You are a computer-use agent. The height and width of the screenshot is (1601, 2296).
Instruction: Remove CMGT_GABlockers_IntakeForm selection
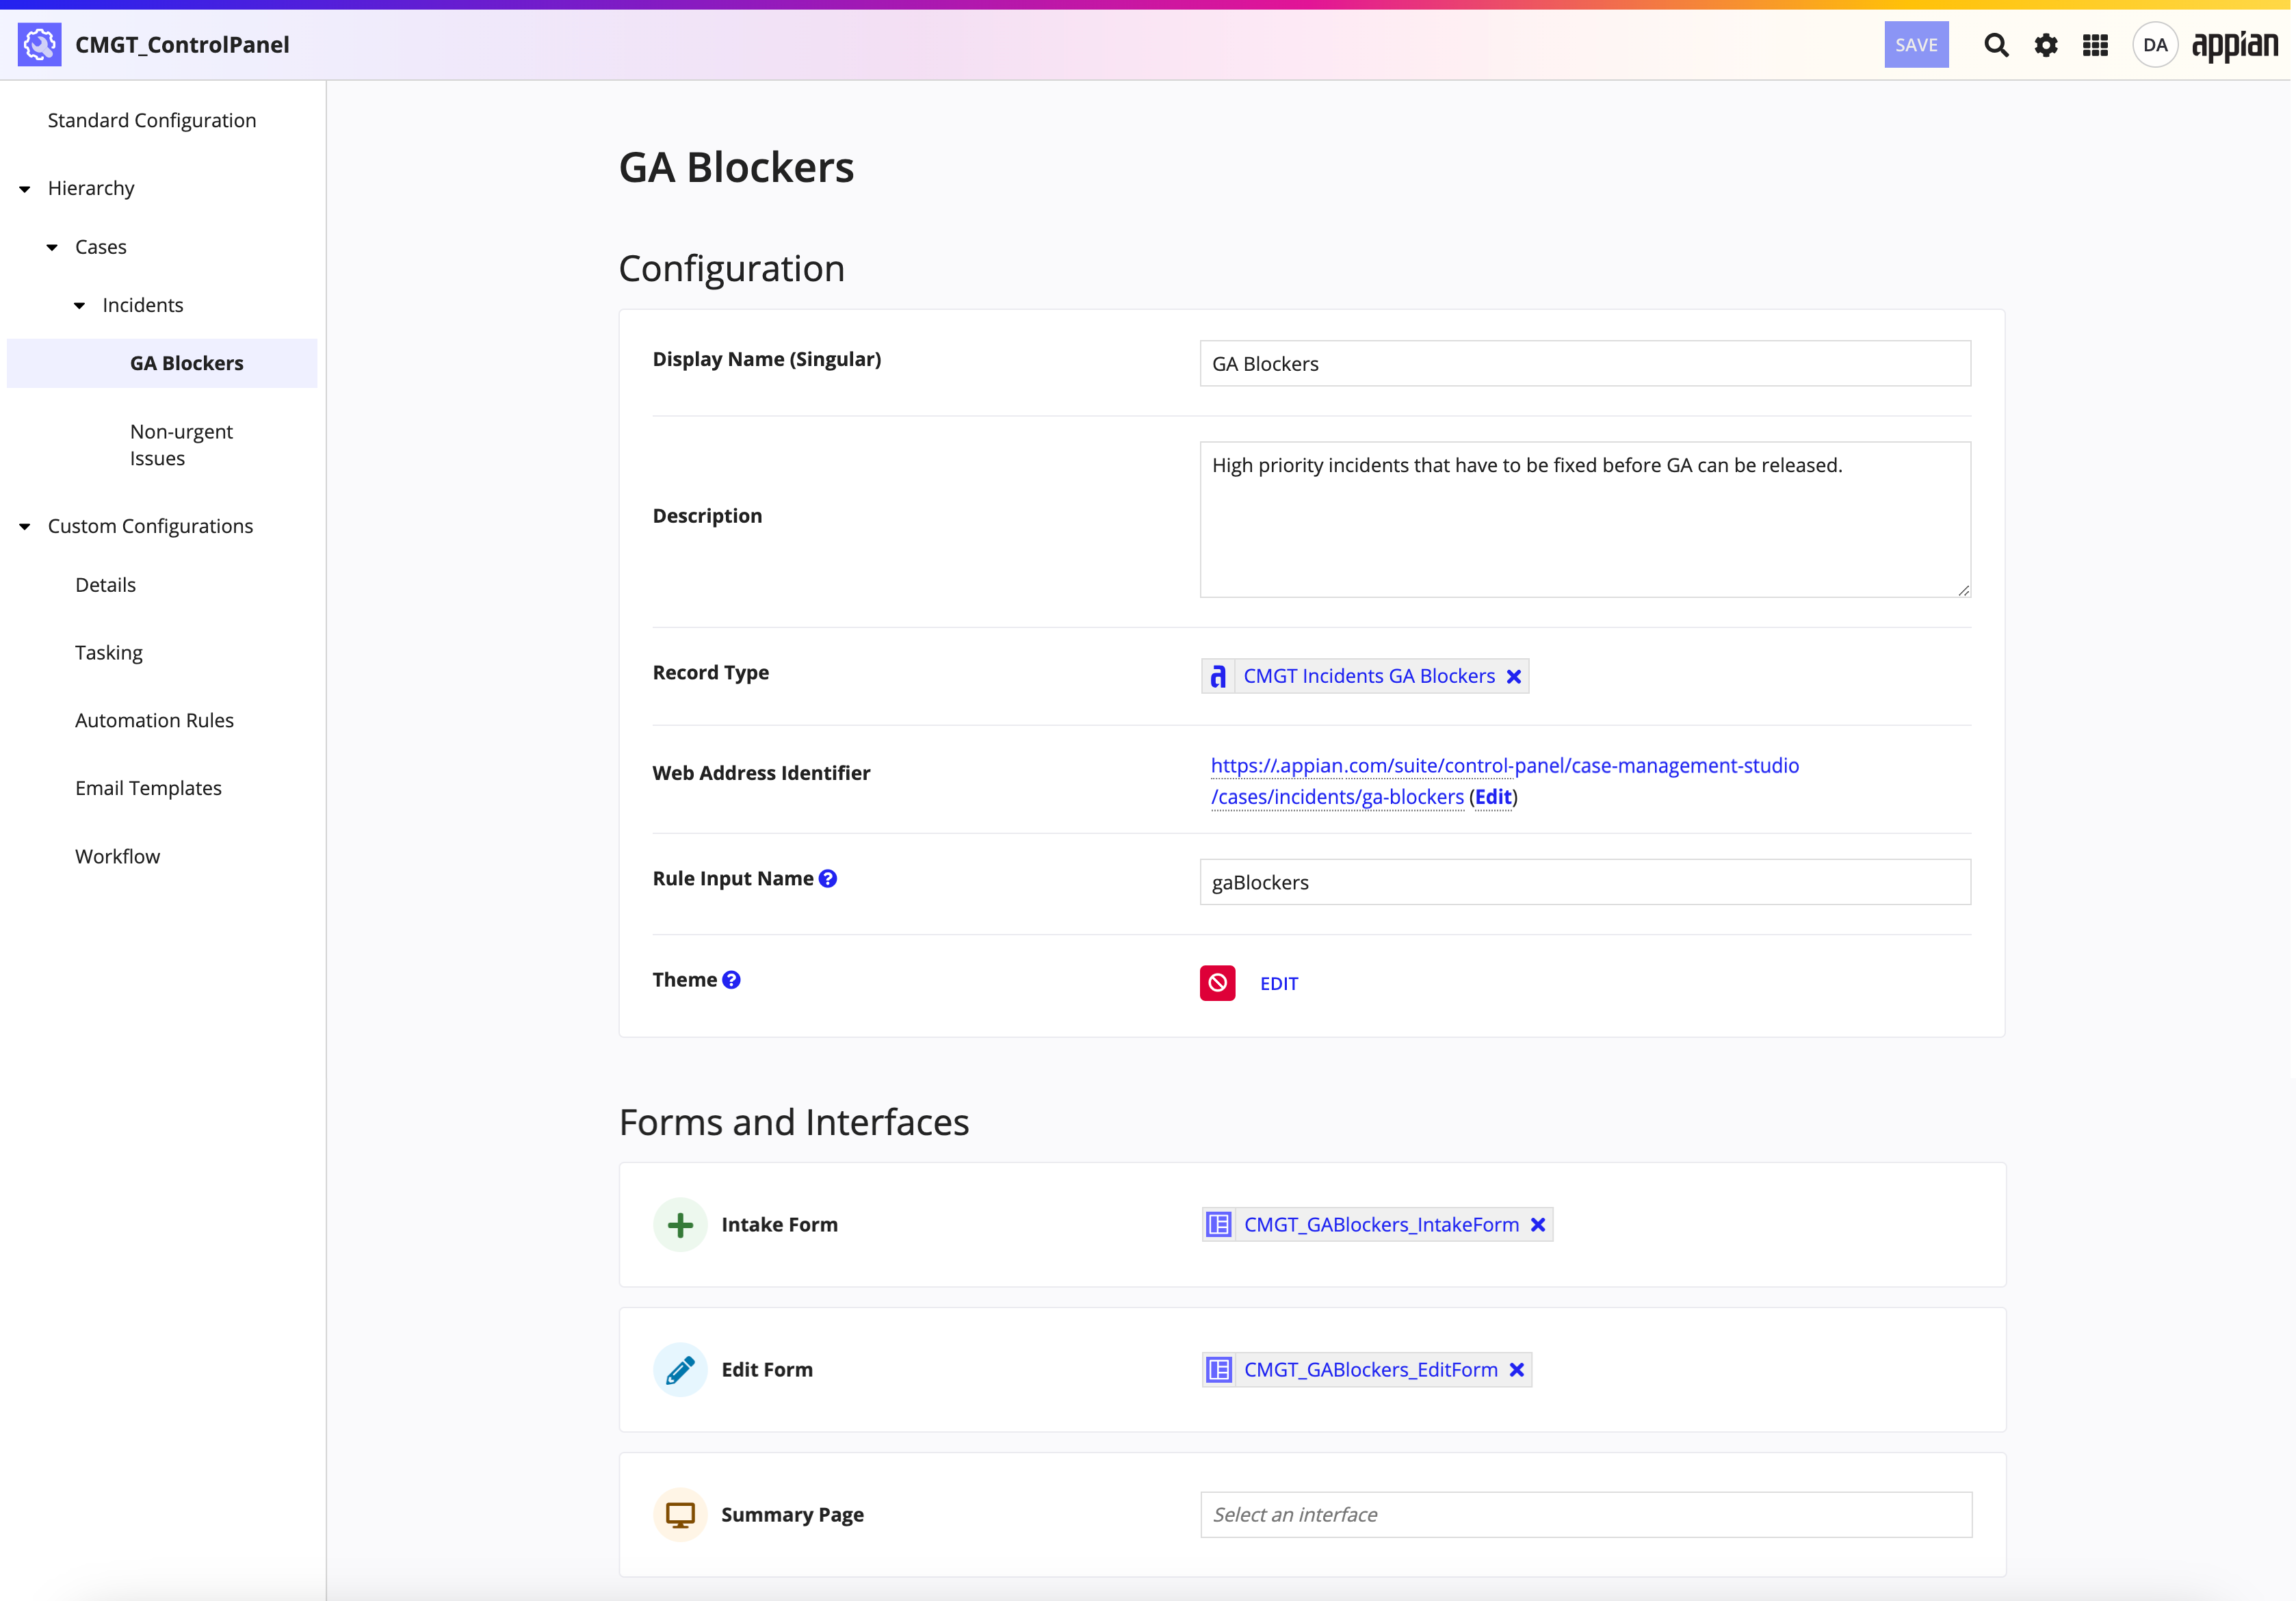pyautogui.click(x=1538, y=1225)
